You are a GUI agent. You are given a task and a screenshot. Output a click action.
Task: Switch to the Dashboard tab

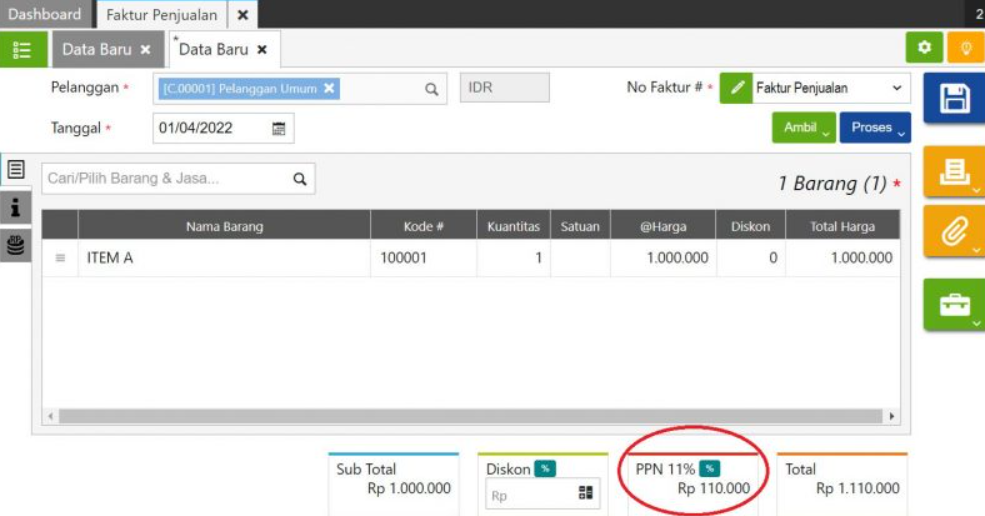[x=45, y=14]
